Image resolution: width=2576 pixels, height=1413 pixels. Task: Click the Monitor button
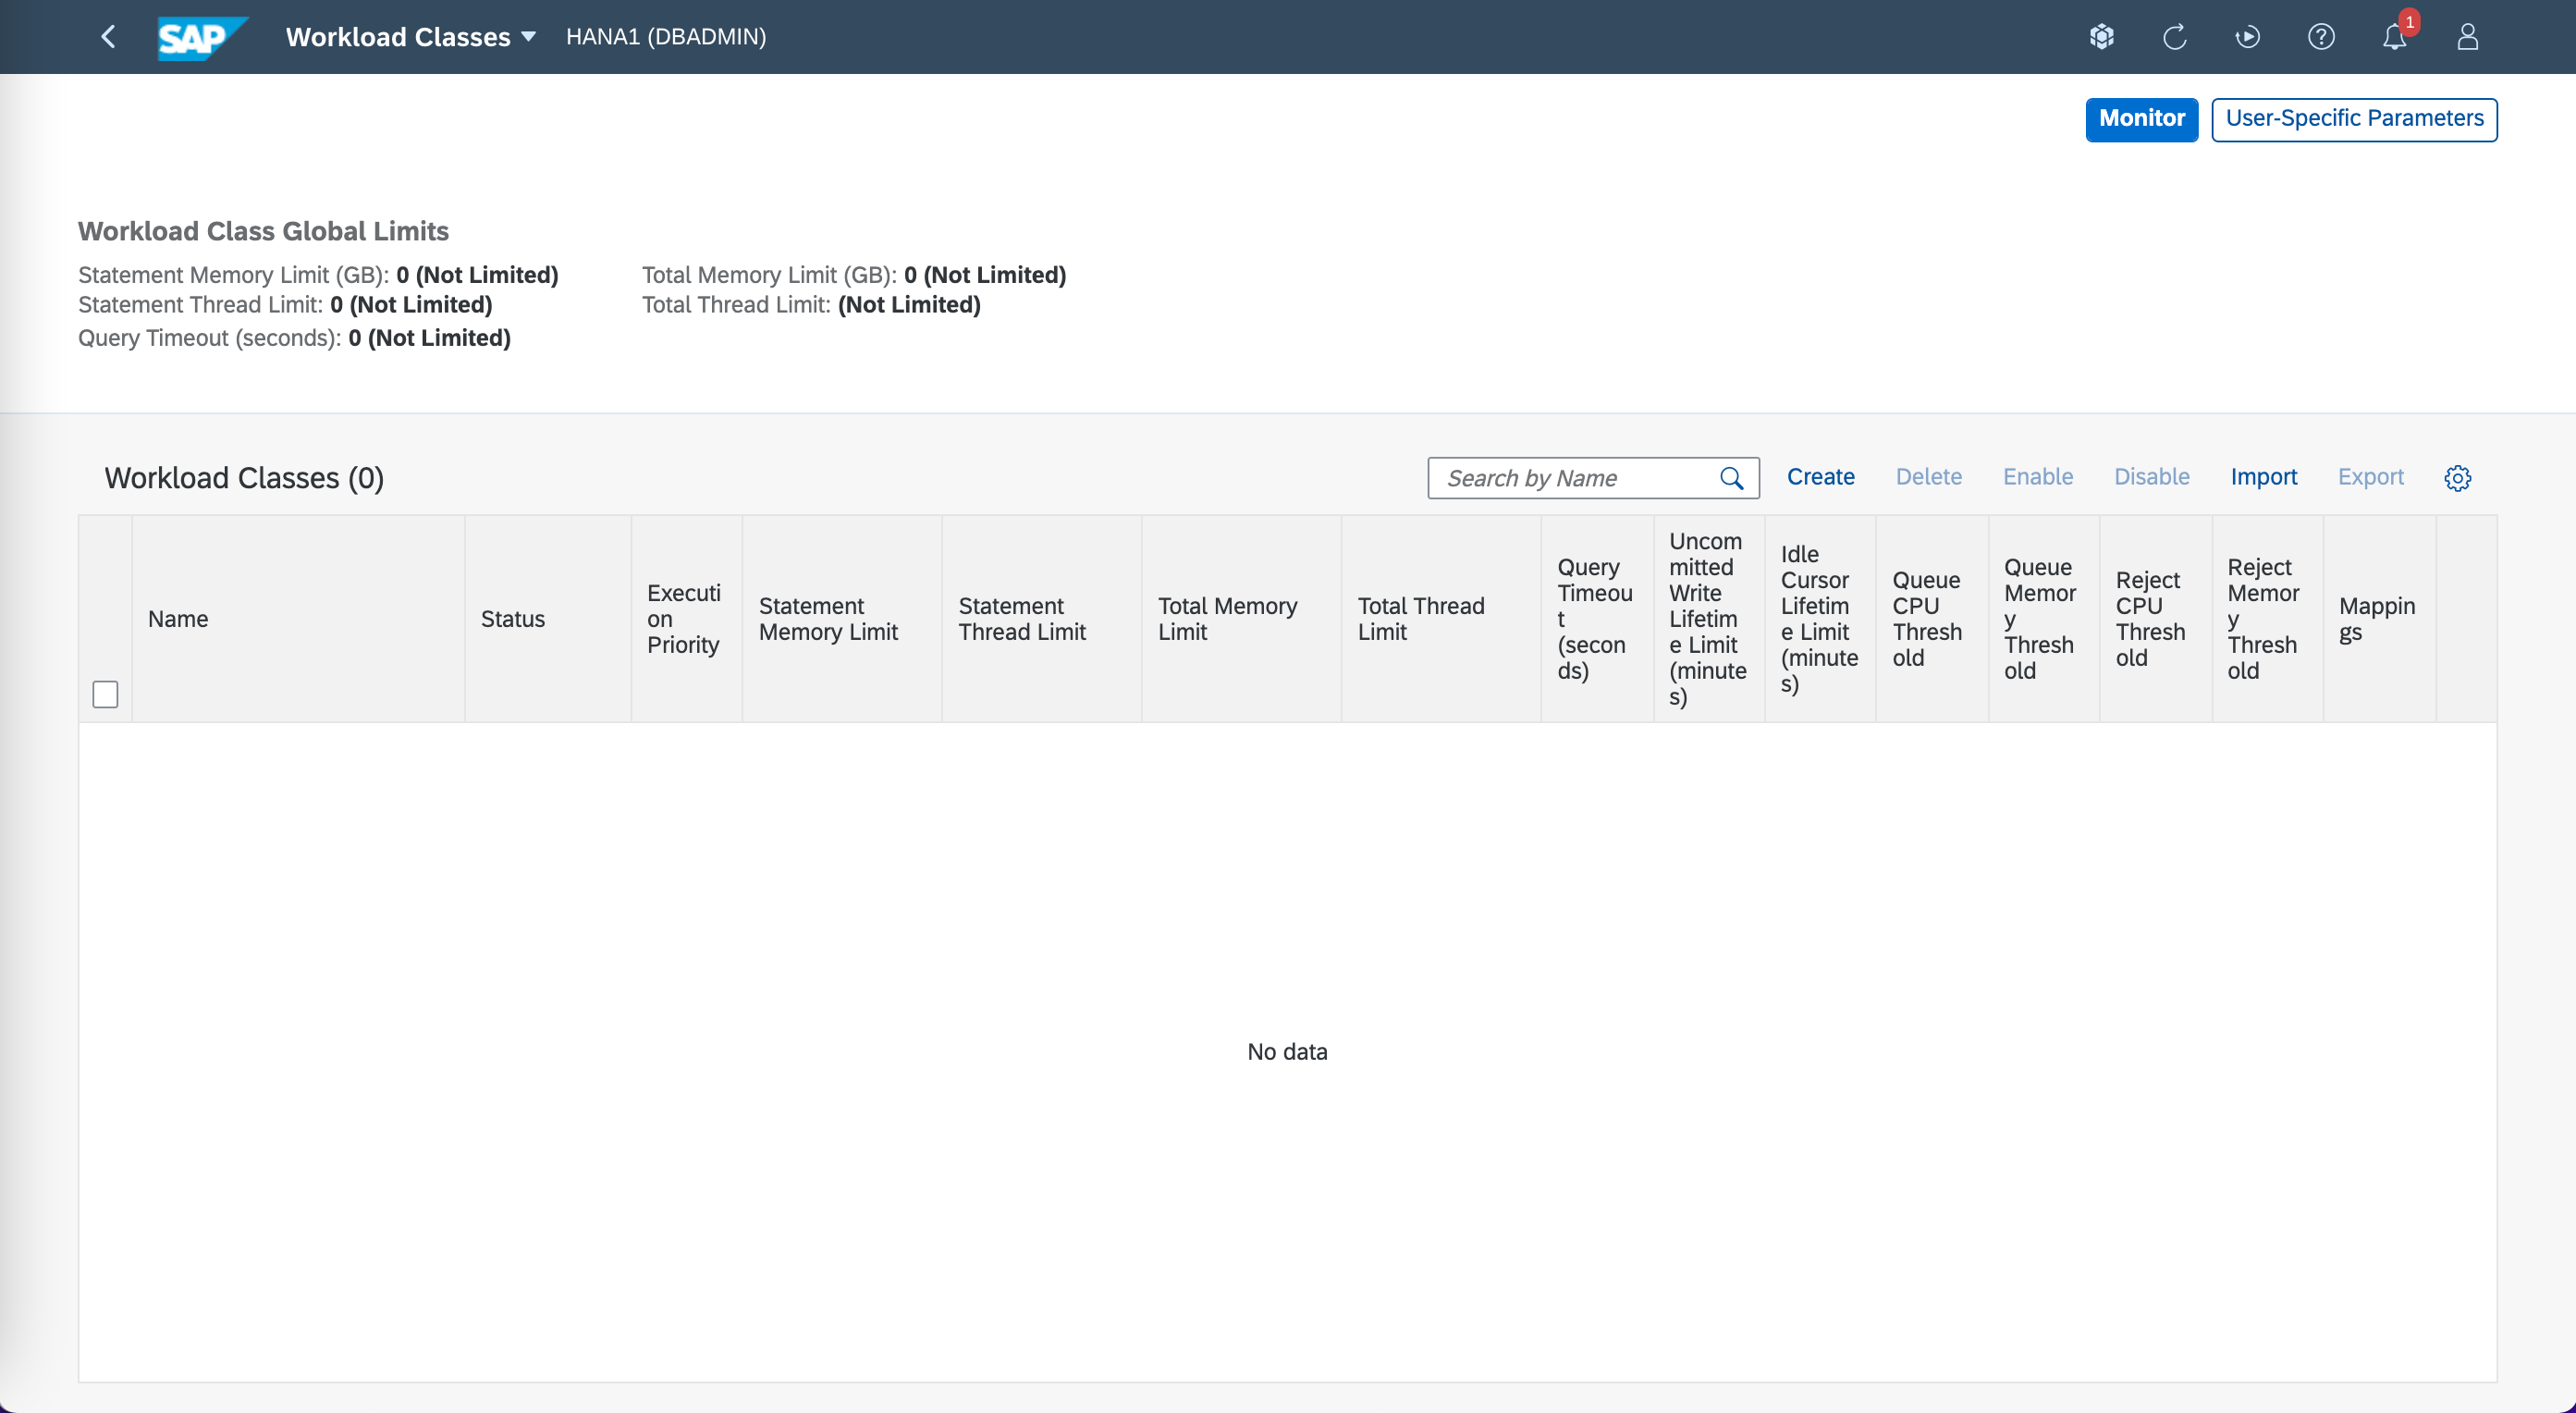(x=2141, y=119)
